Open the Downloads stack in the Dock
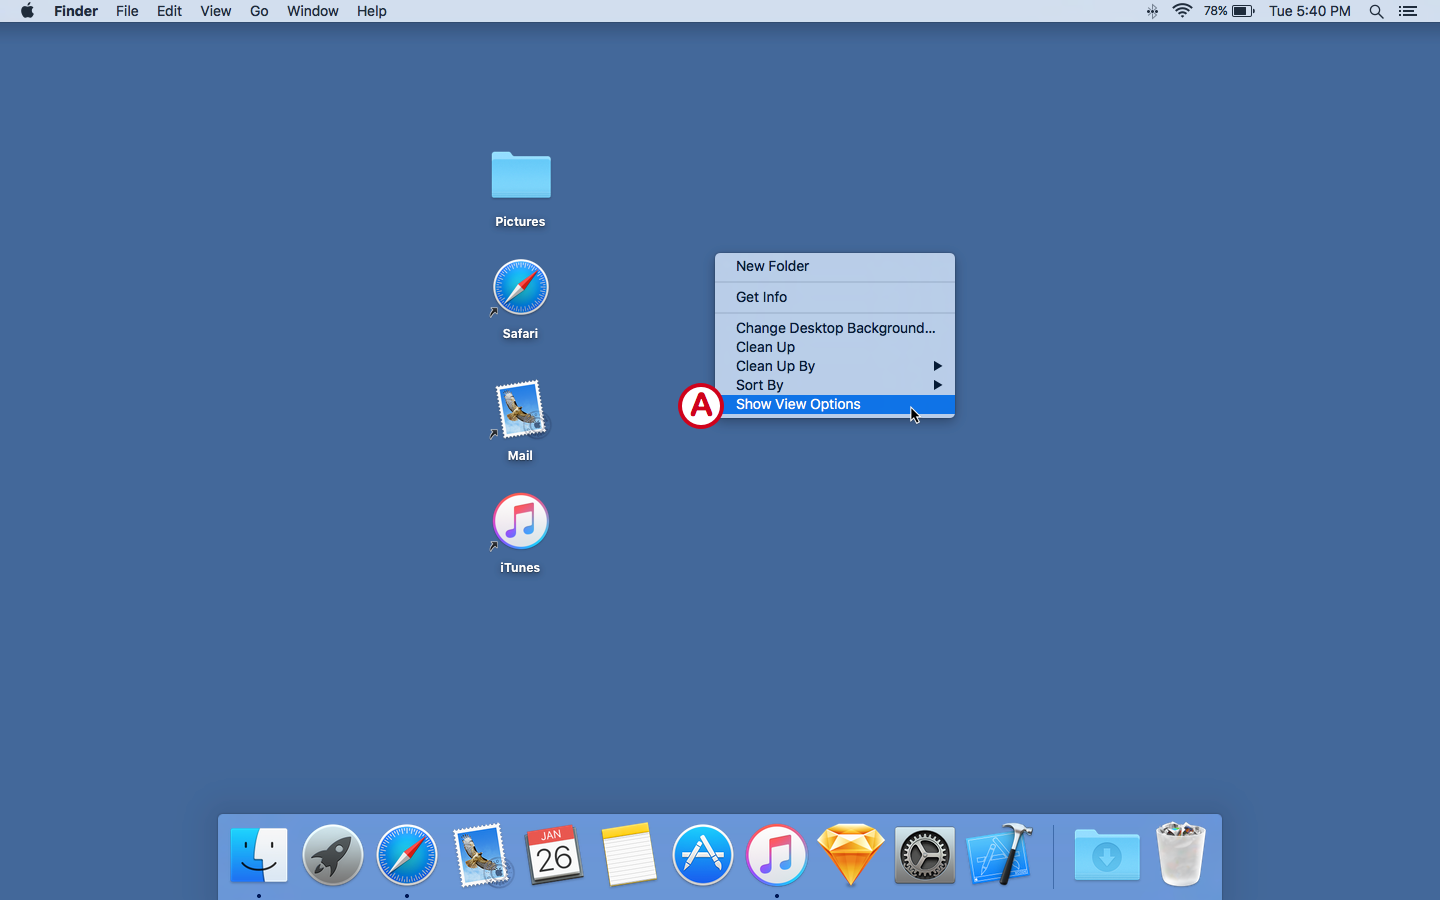 click(1106, 855)
